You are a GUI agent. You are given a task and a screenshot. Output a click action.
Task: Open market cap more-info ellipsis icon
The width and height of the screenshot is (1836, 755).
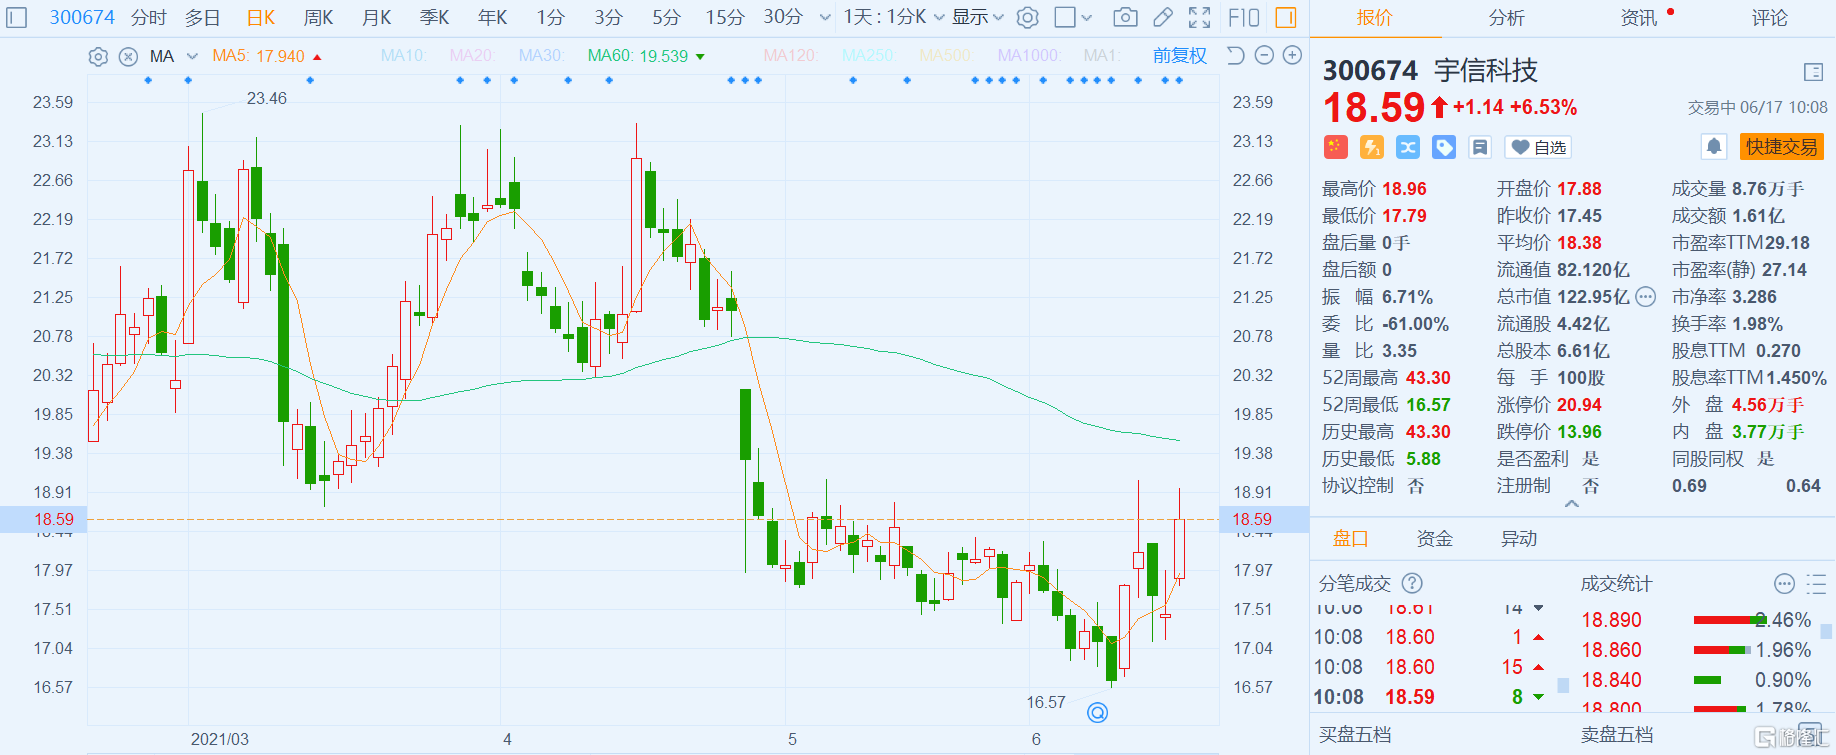tap(1646, 297)
